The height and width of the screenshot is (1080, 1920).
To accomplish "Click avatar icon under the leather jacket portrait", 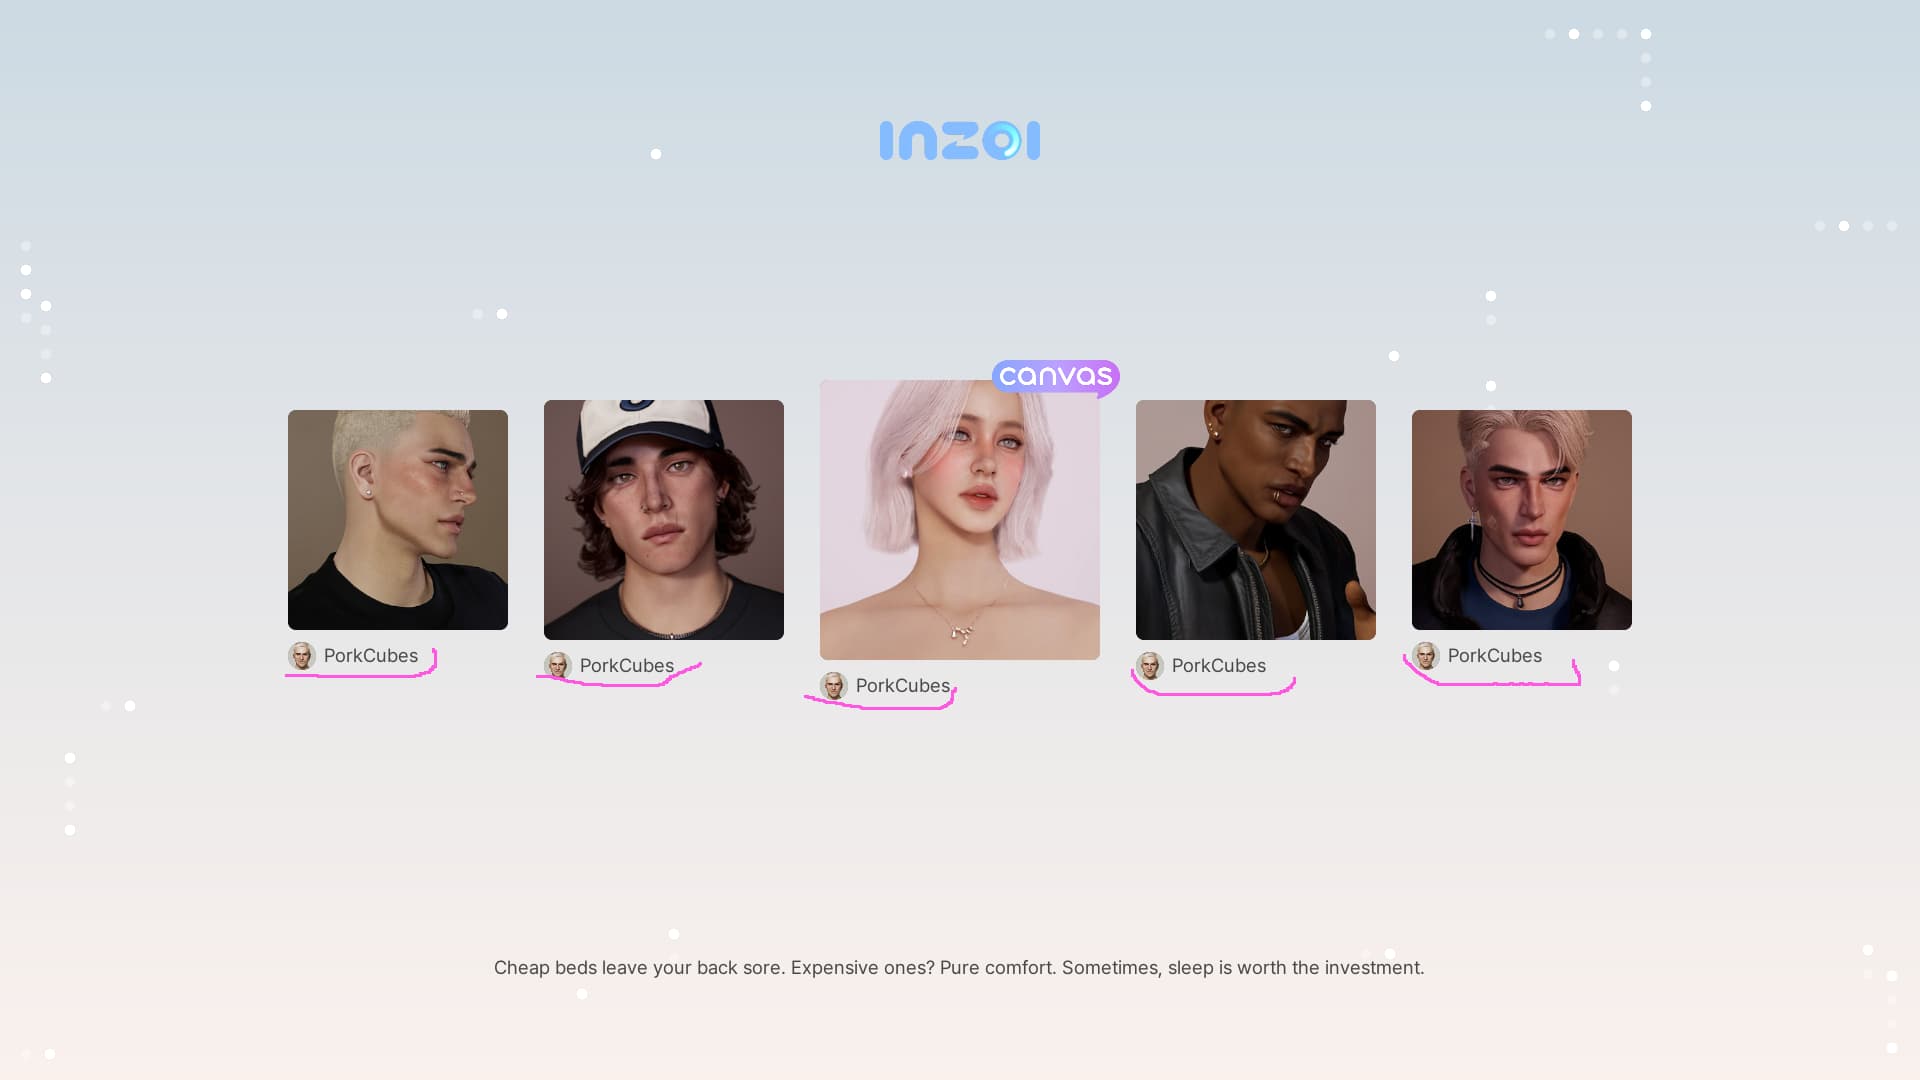I will 1150,666.
